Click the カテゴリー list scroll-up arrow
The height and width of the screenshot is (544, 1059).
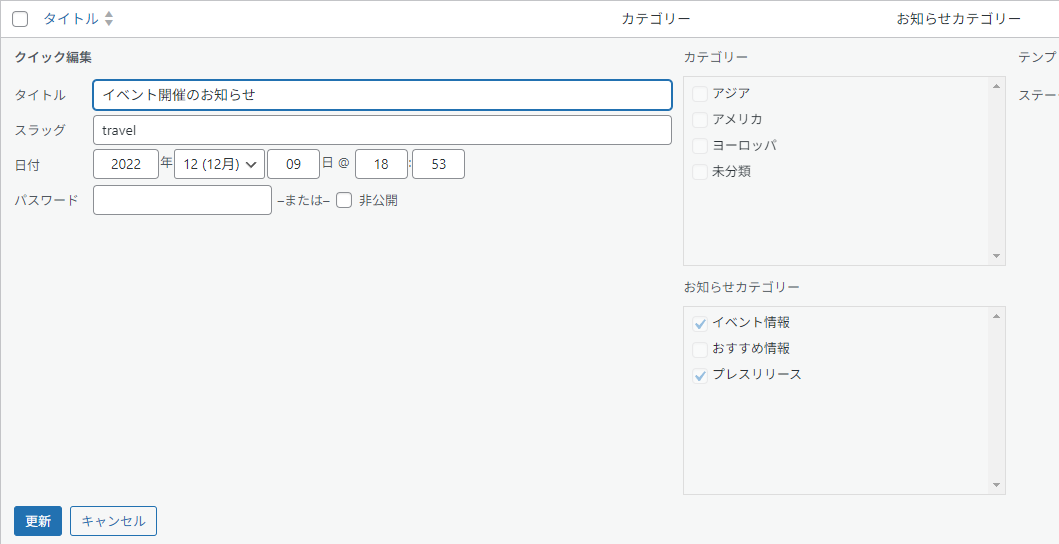point(996,86)
